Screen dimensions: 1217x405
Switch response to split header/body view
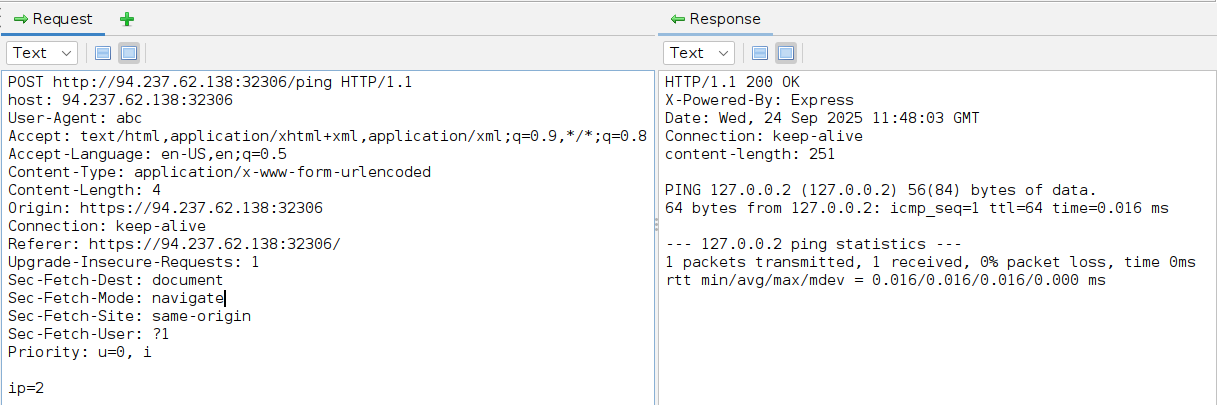760,53
